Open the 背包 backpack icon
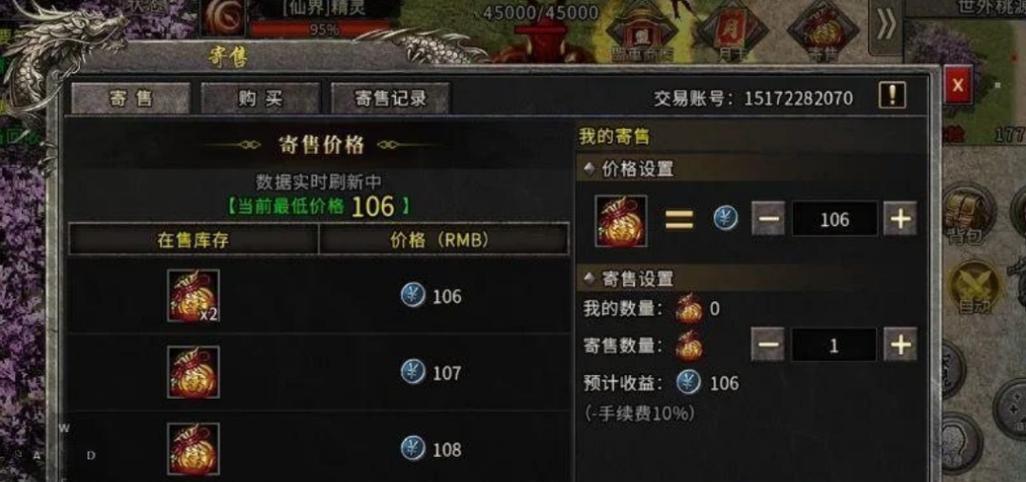Image resolution: width=1026 pixels, height=482 pixels. pos(970,215)
